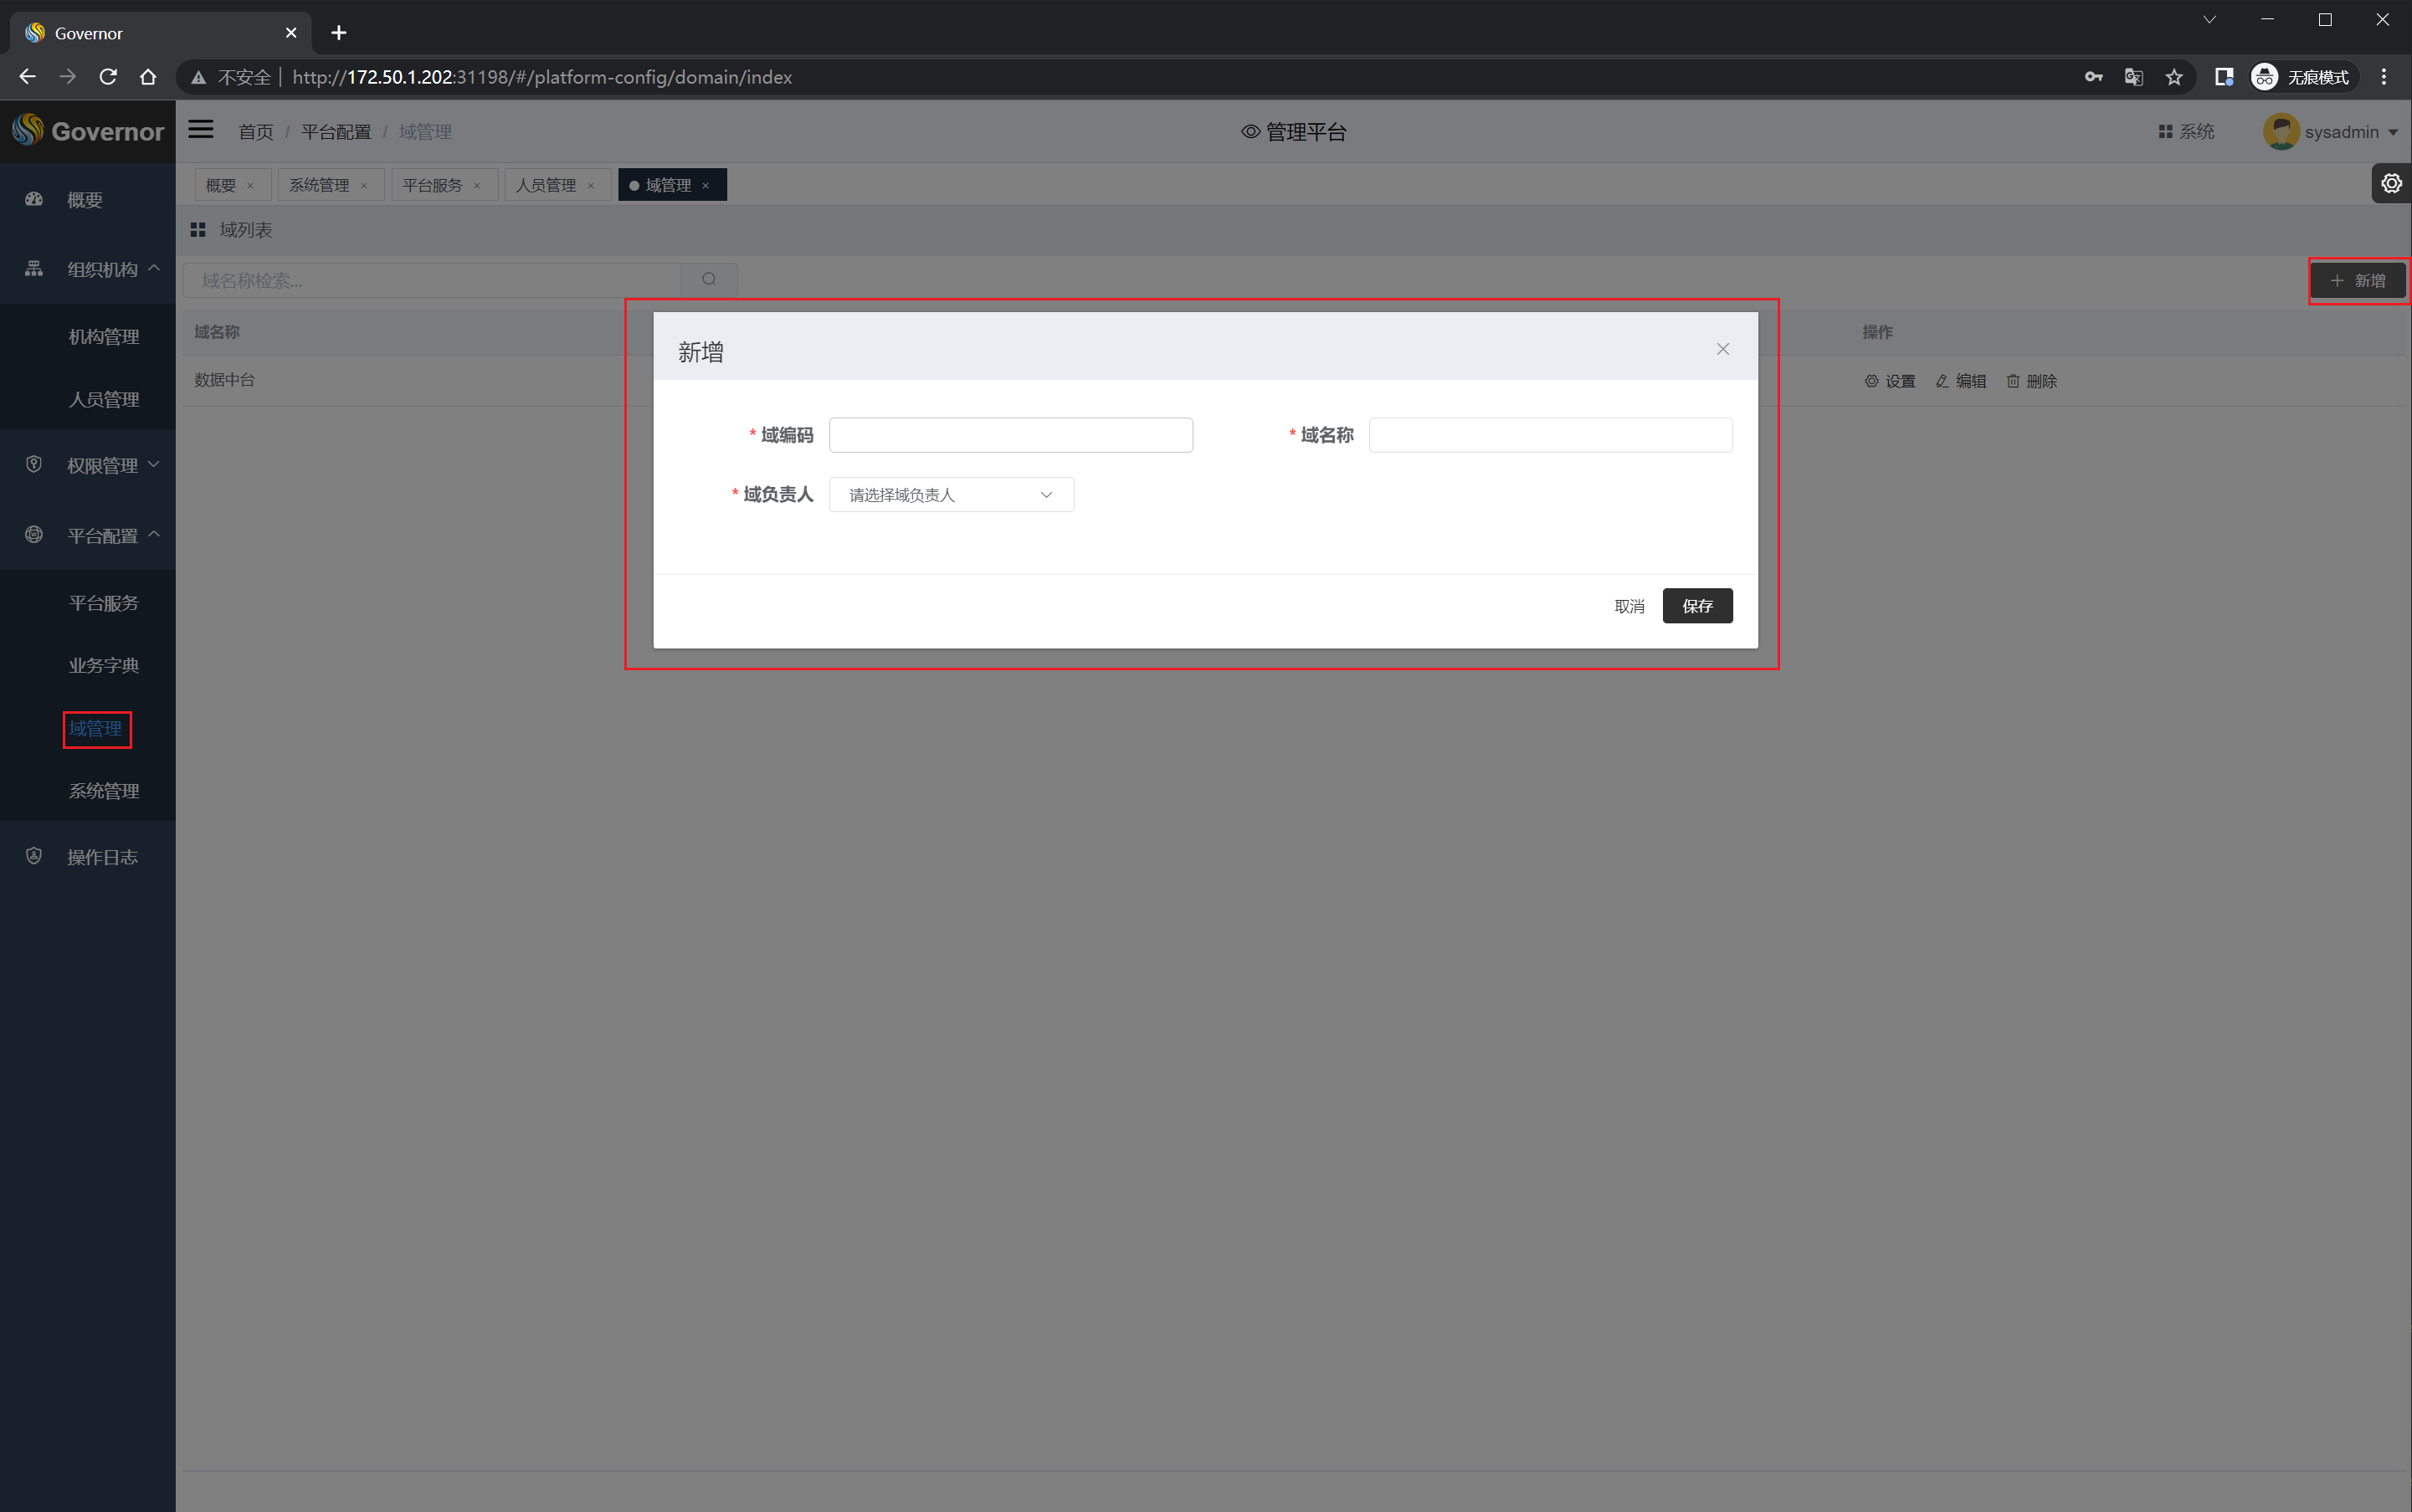Select 域管理 in sidebar

point(96,729)
